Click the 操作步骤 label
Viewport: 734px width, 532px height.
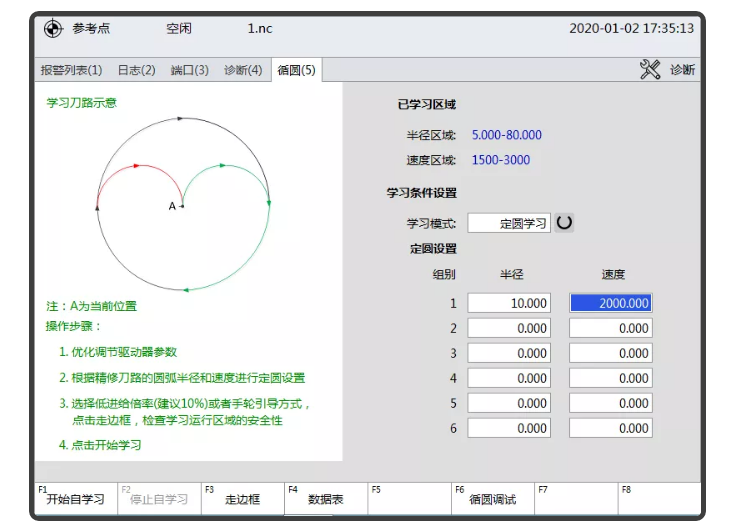(73, 326)
